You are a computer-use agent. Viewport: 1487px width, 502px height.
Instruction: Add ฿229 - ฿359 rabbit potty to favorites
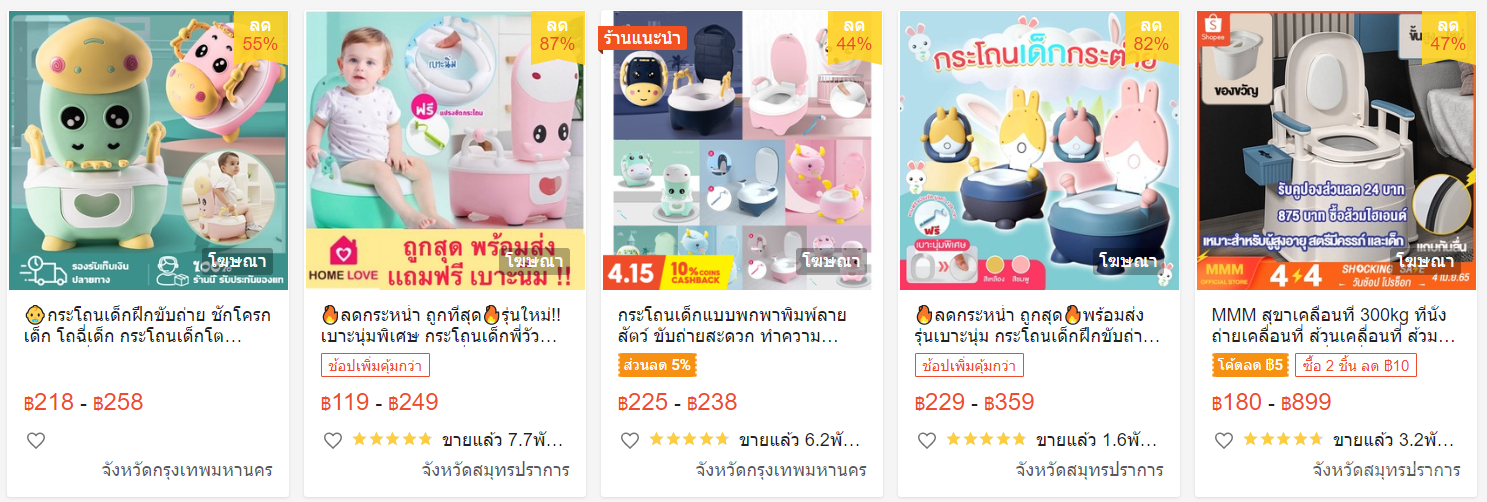(927, 440)
